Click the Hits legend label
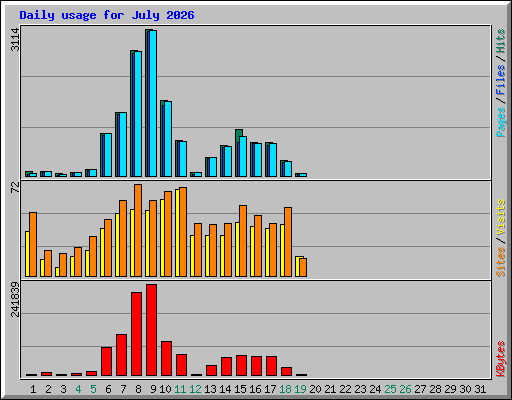The image size is (512, 400). click(501, 41)
